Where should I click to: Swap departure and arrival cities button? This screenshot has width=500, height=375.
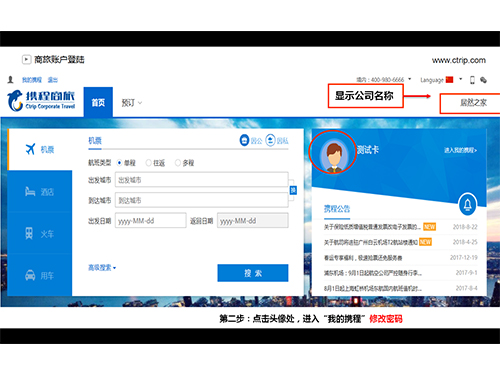click(x=293, y=190)
